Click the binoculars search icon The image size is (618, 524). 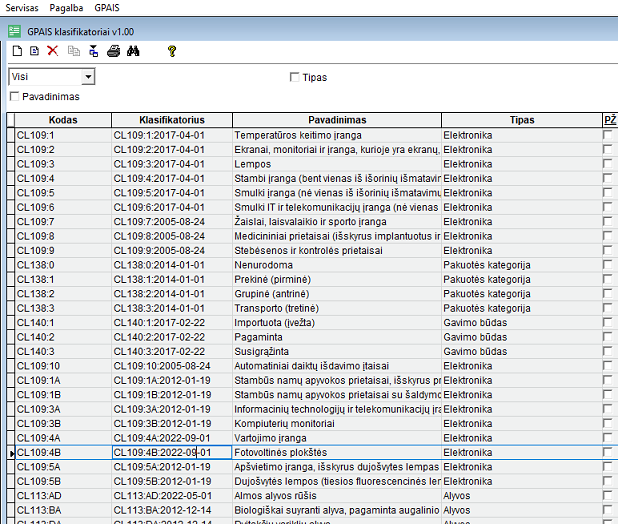coord(134,50)
